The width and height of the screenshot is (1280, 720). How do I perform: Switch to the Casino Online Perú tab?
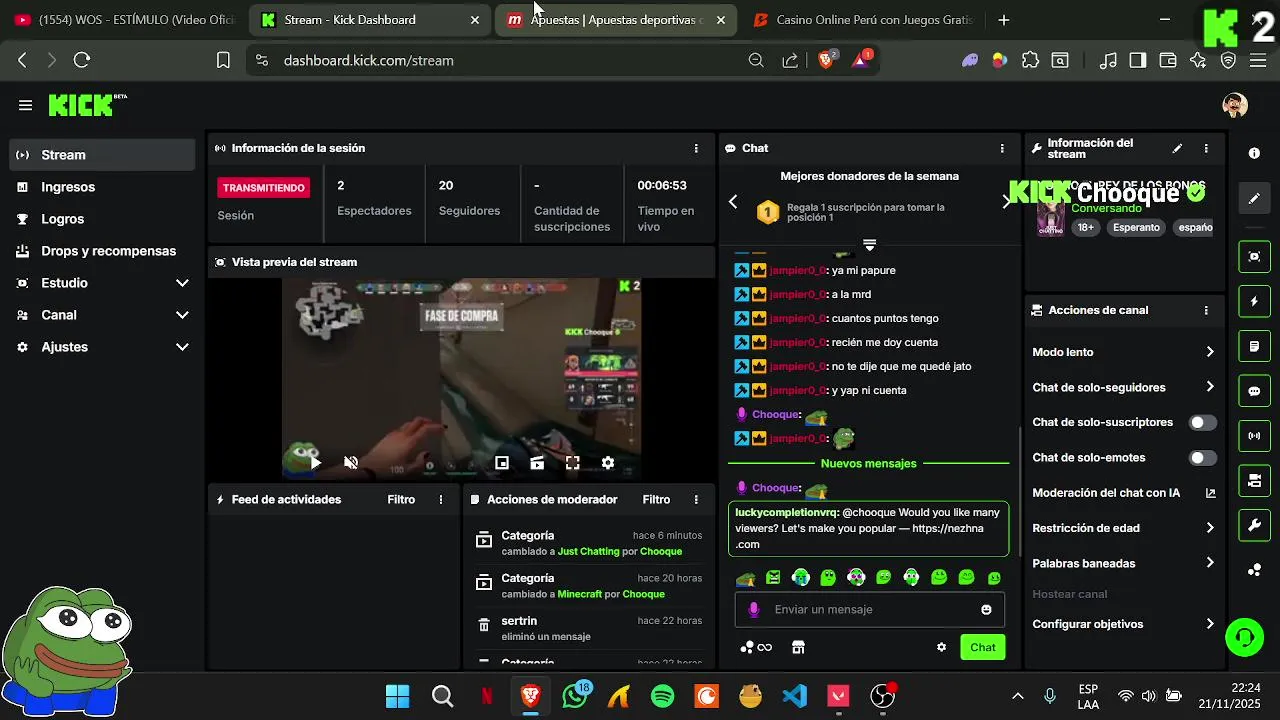tap(863, 20)
